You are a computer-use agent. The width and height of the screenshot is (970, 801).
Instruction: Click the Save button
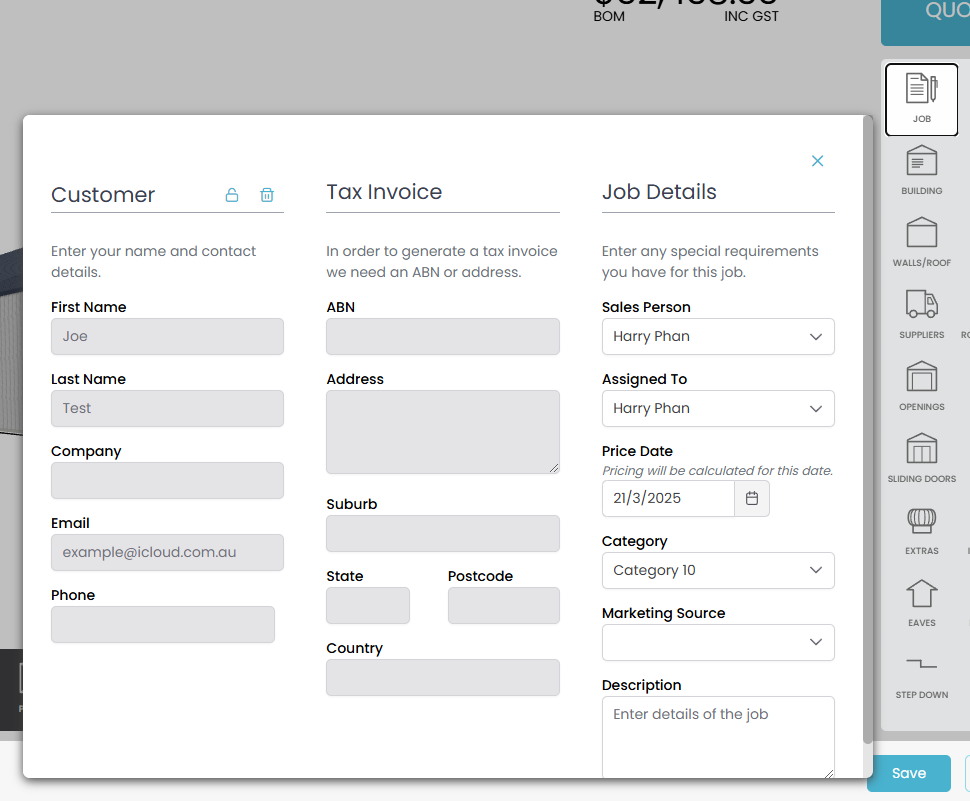908,773
